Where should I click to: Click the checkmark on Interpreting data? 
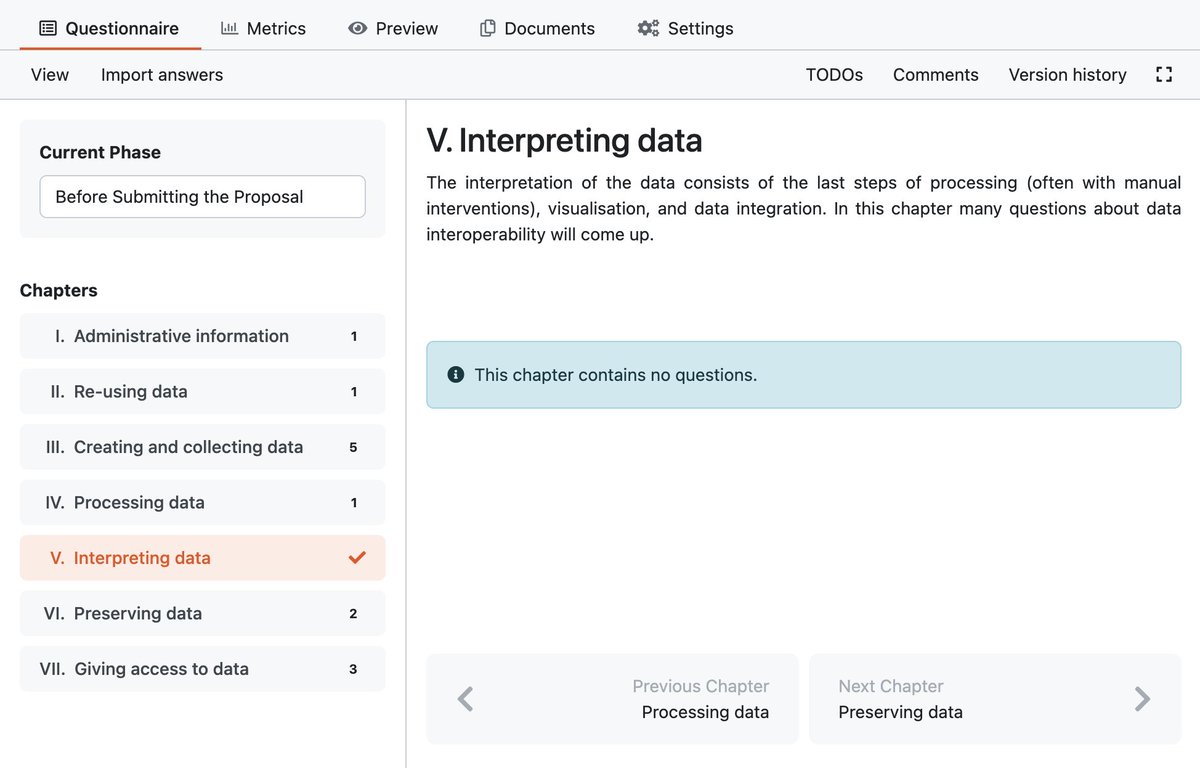(x=357, y=558)
